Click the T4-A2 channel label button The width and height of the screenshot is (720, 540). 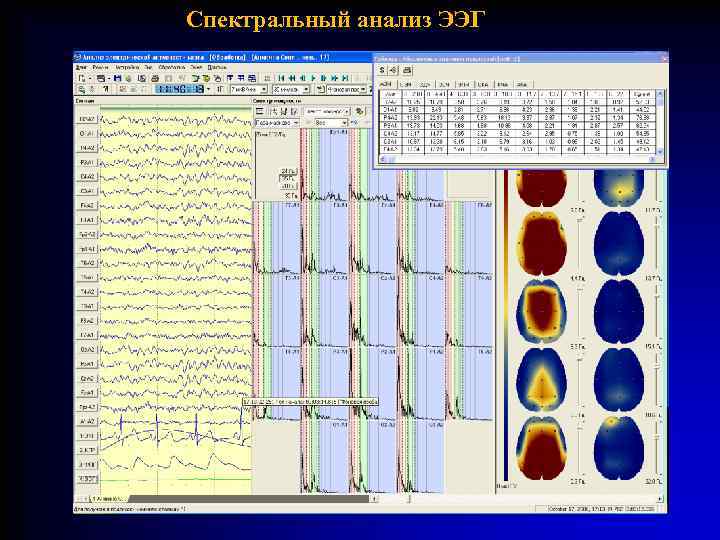click(x=87, y=292)
